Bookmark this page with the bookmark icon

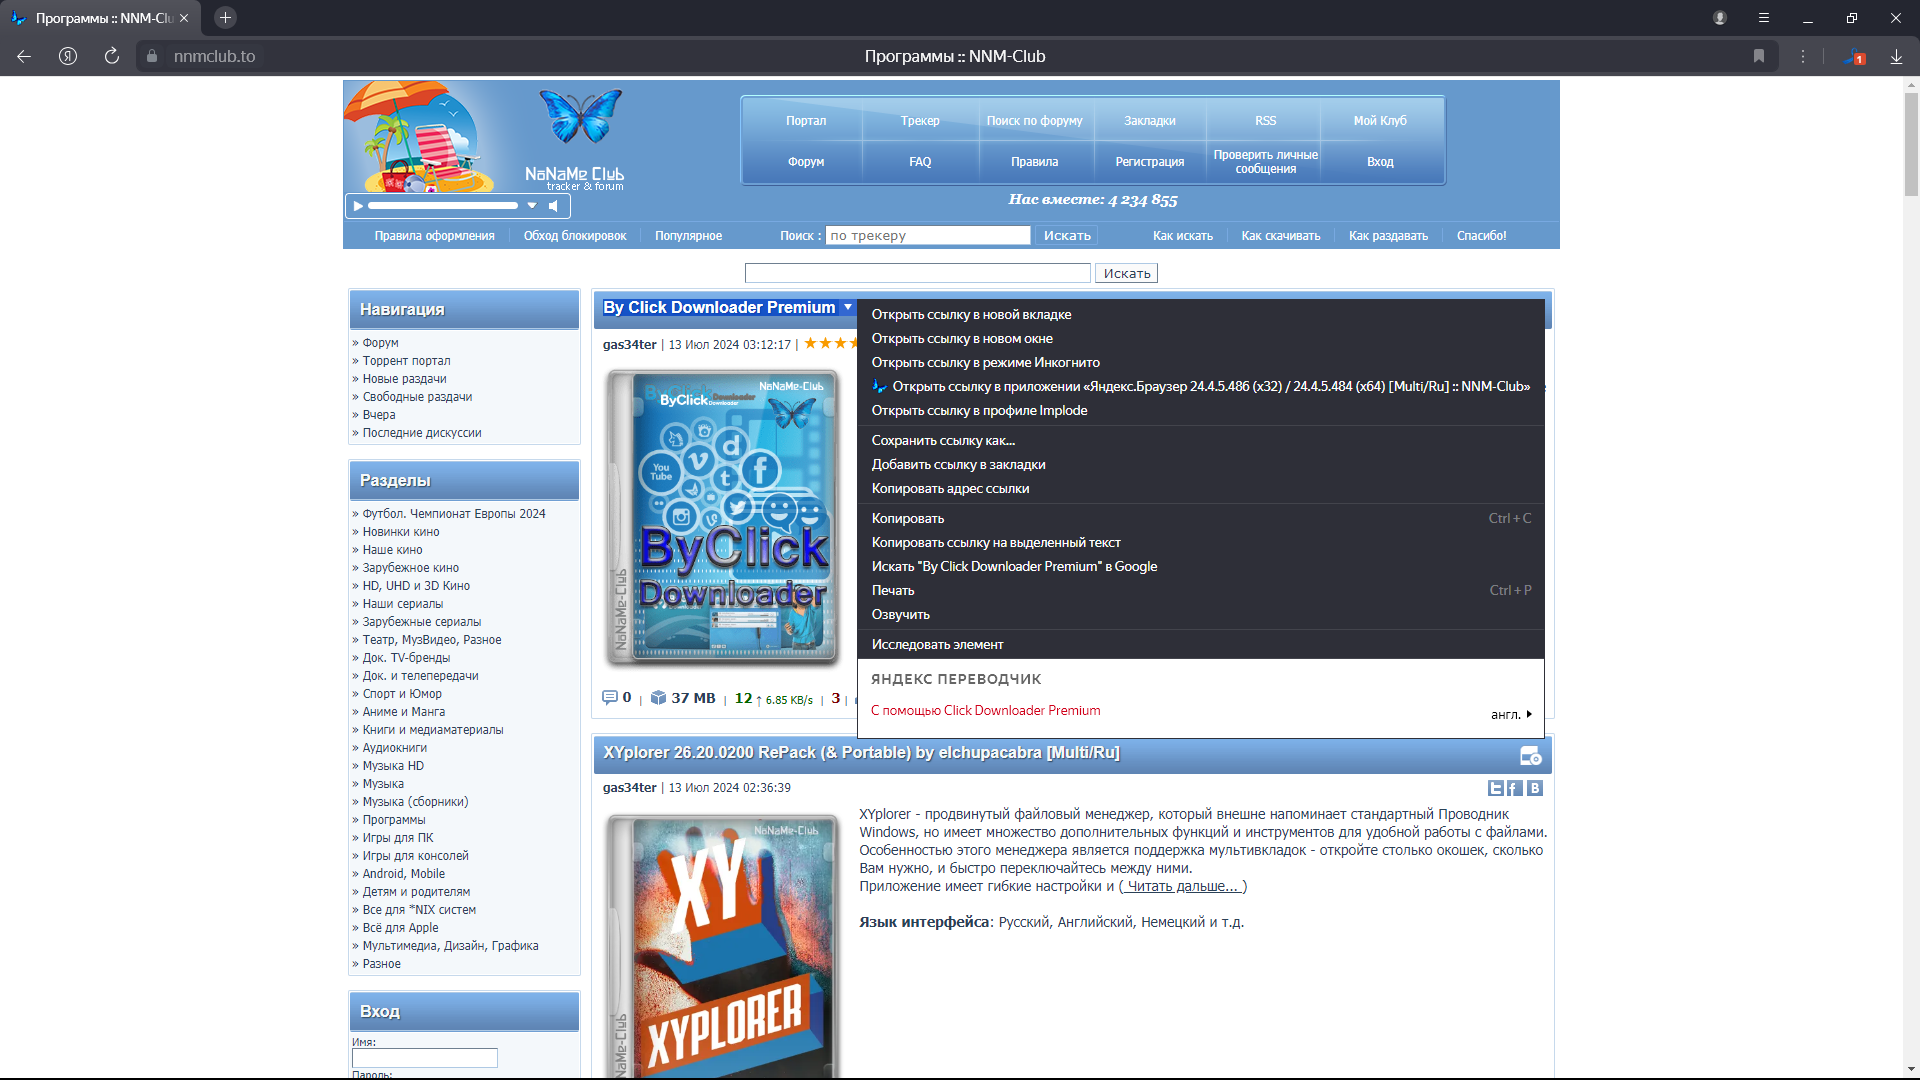coord(1759,56)
